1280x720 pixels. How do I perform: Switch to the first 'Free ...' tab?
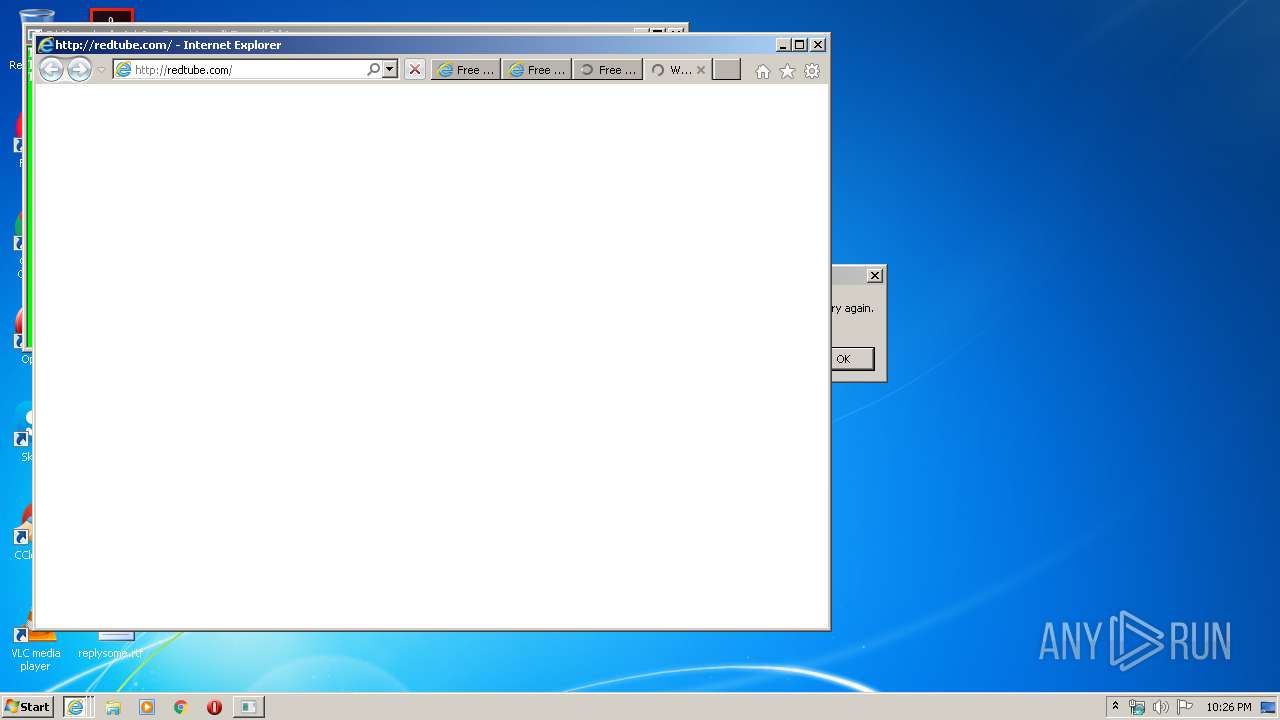(x=466, y=70)
